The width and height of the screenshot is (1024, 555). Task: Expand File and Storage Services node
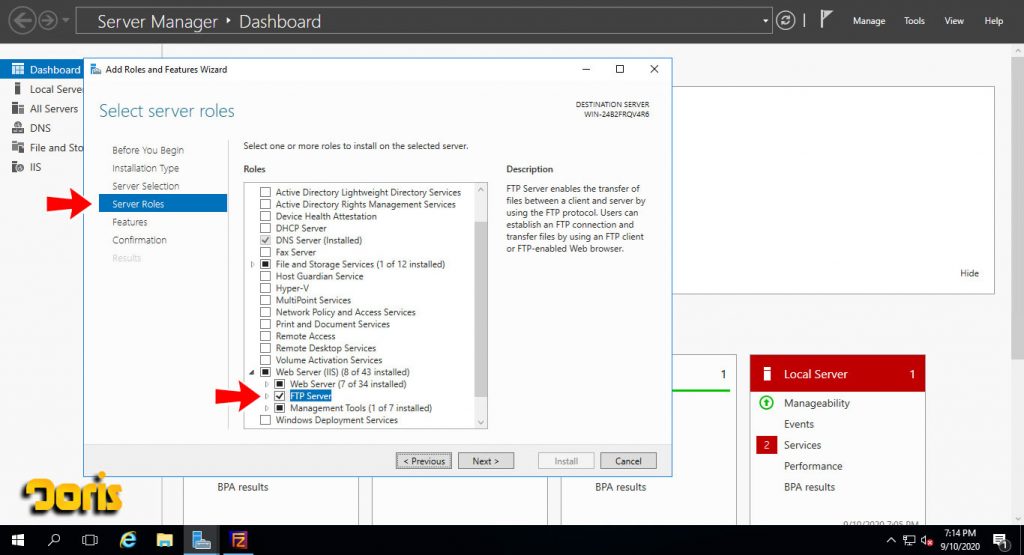253,264
